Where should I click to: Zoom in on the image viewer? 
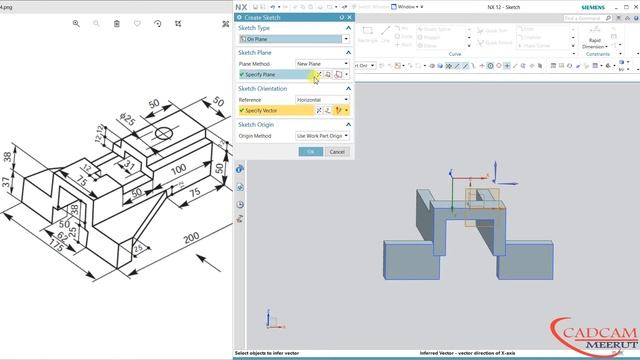(76, 24)
